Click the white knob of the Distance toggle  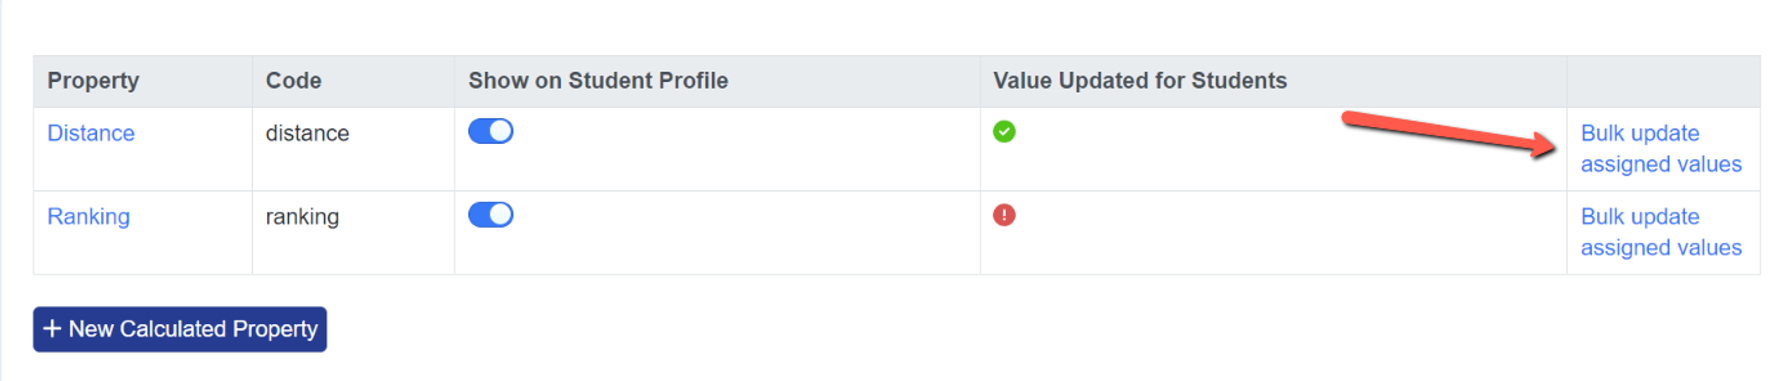pos(501,131)
